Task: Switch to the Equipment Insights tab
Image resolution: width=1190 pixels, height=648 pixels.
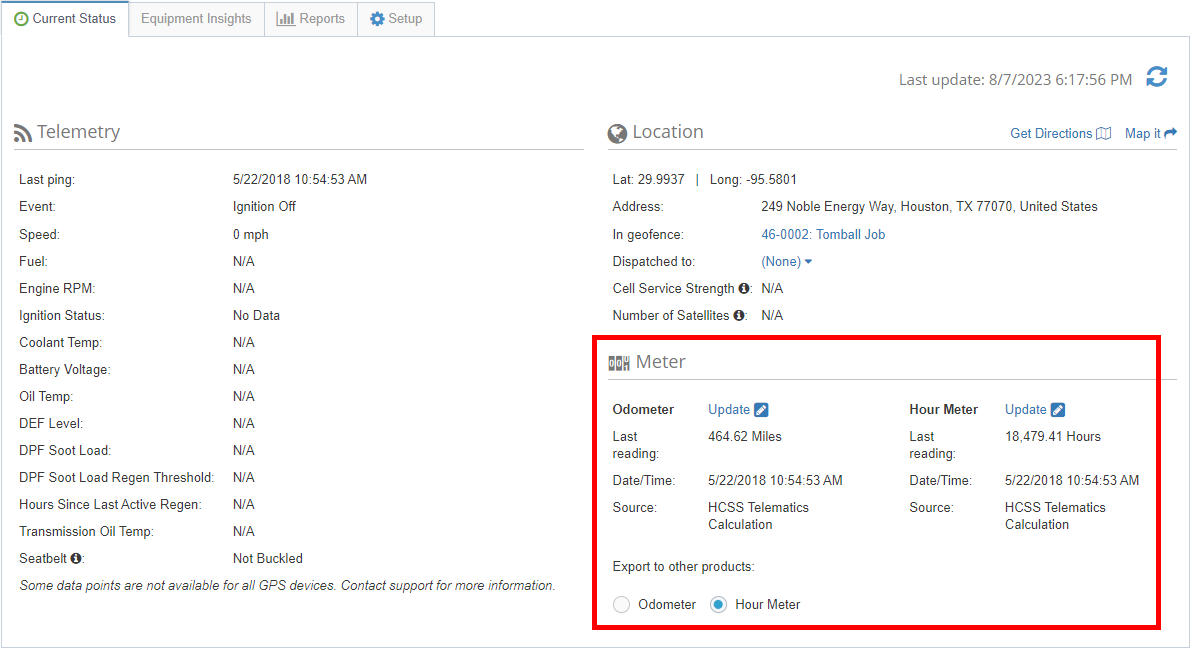Action: [x=195, y=18]
